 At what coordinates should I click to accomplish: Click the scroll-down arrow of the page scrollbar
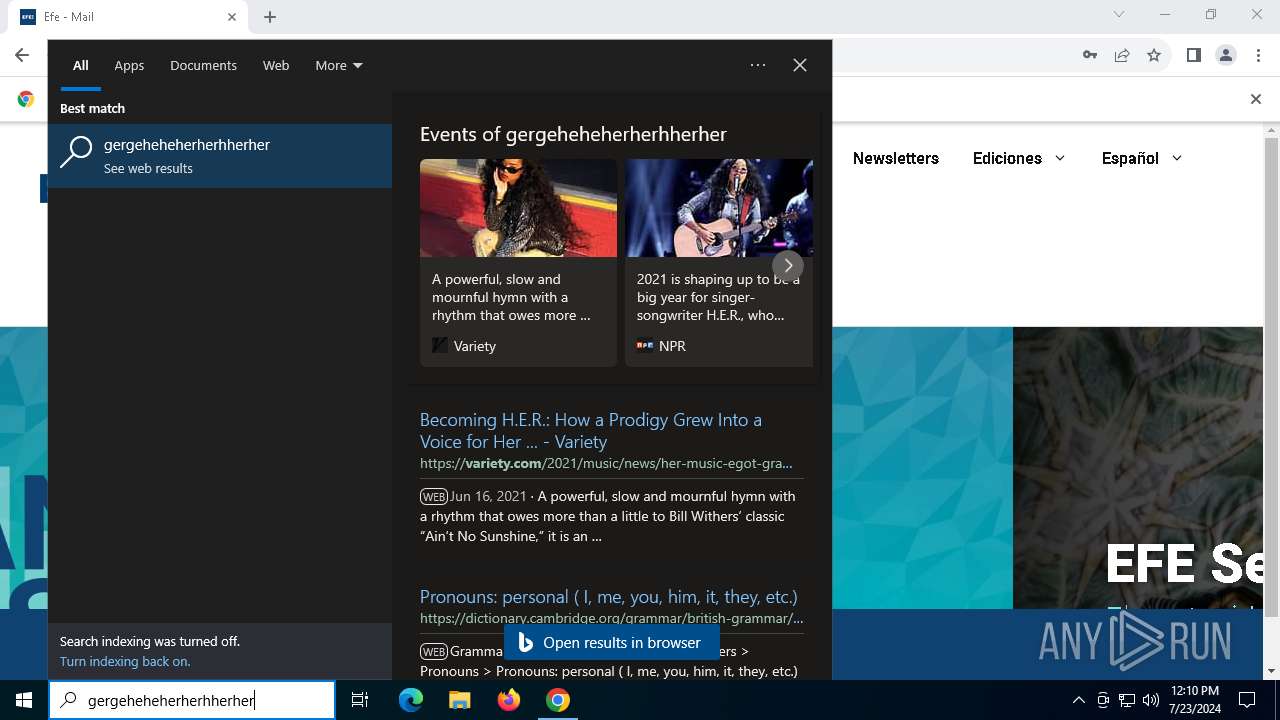pos(1272,671)
